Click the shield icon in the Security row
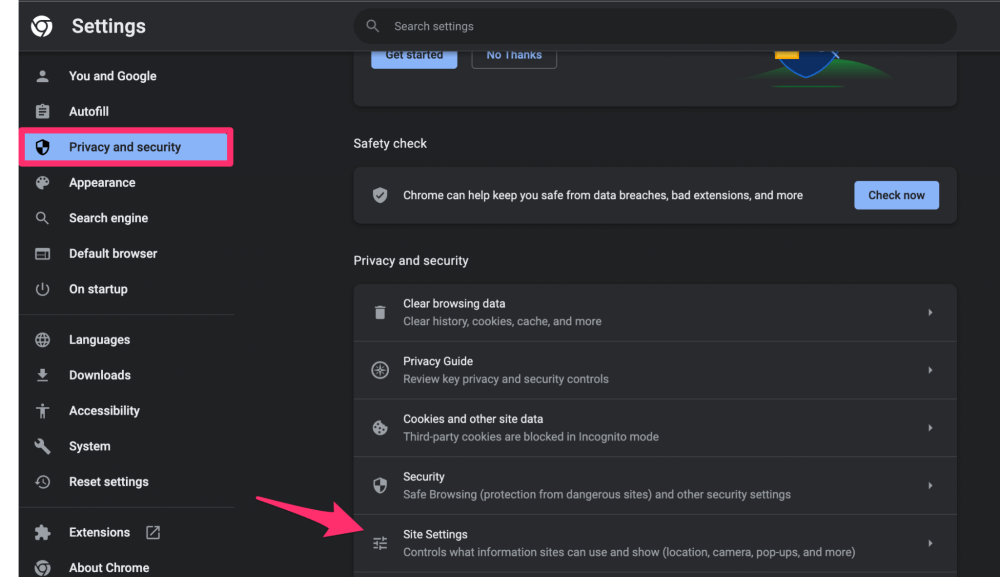This screenshot has height=577, width=1000. pyautogui.click(x=380, y=486)
